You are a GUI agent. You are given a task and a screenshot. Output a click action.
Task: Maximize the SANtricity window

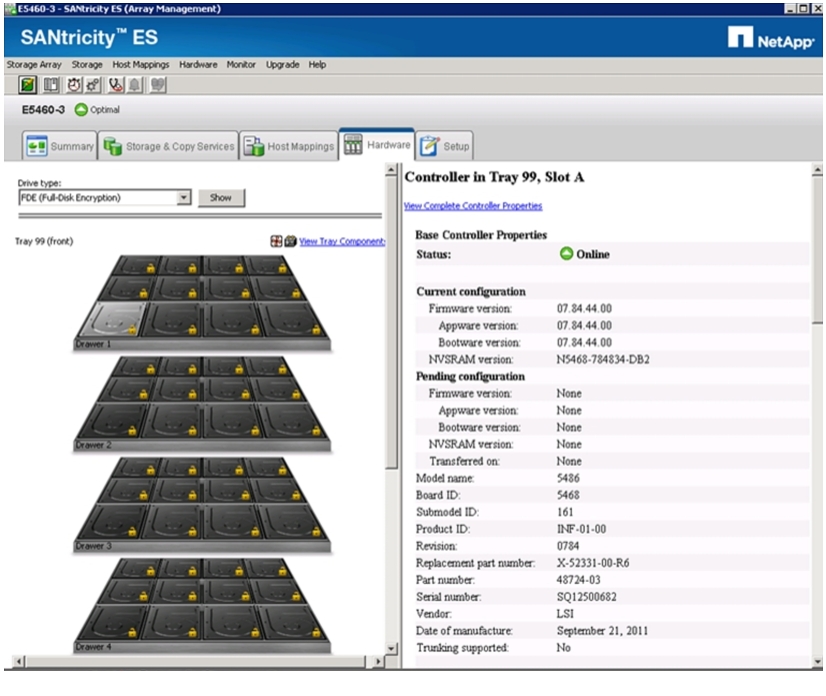point(802,8)
